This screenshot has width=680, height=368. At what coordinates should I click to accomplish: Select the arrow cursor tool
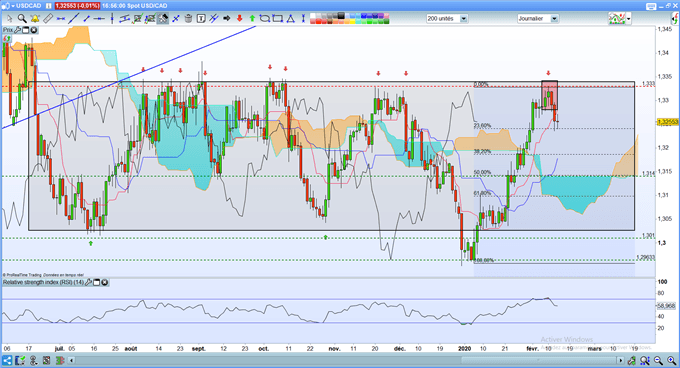tap(10, 19)
